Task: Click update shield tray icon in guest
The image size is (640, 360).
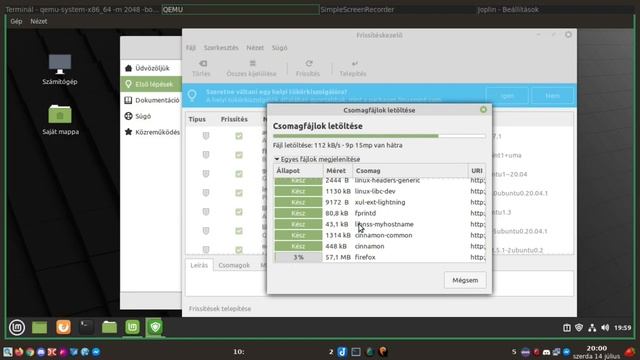Action: [x=579, y=327]
